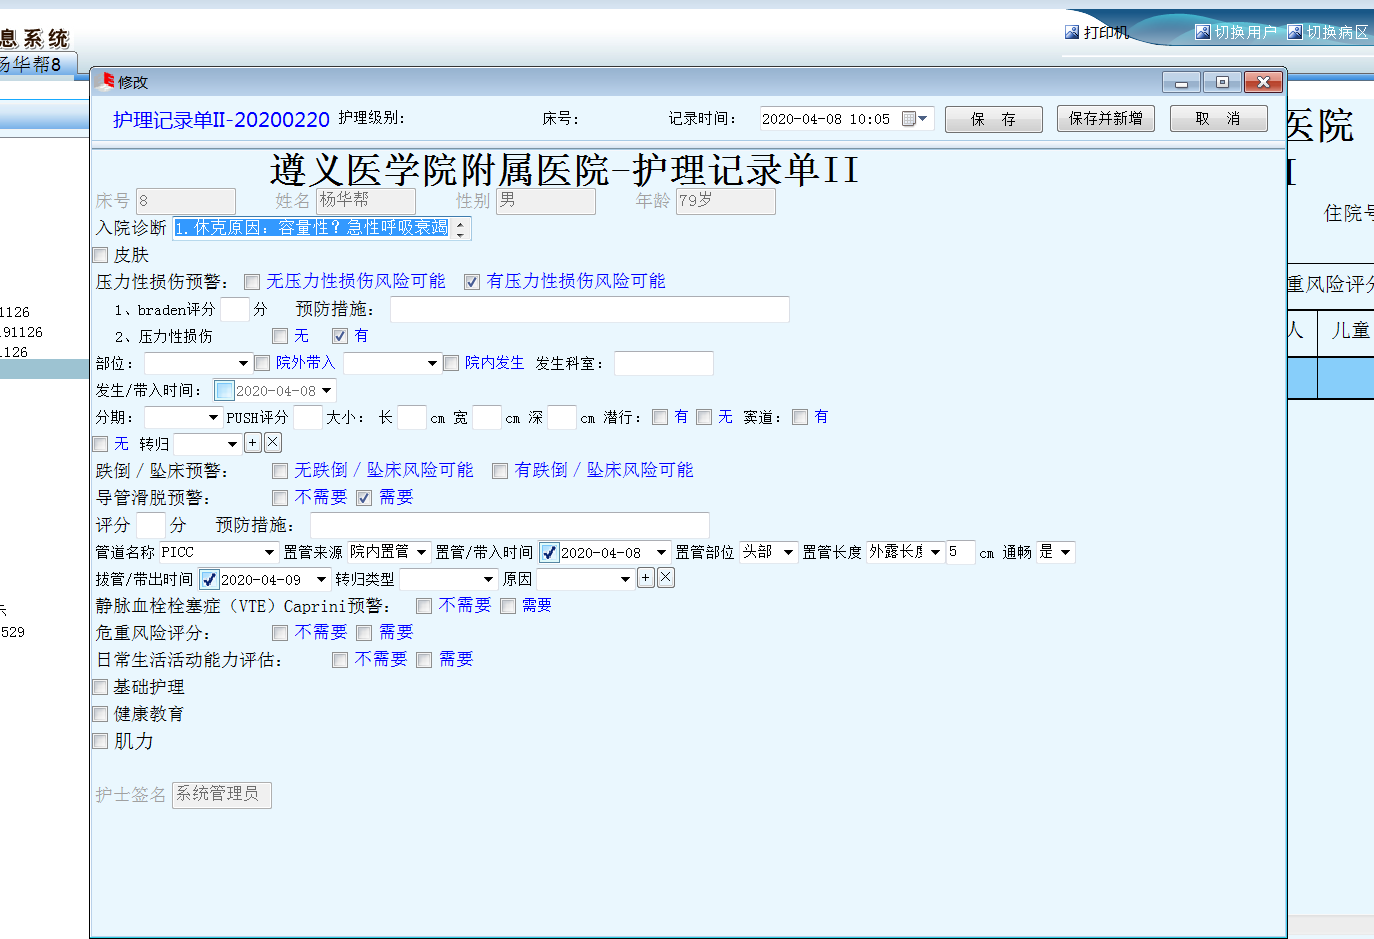
Task: Check 需要 for 危重风险评分
Action: 364,633
